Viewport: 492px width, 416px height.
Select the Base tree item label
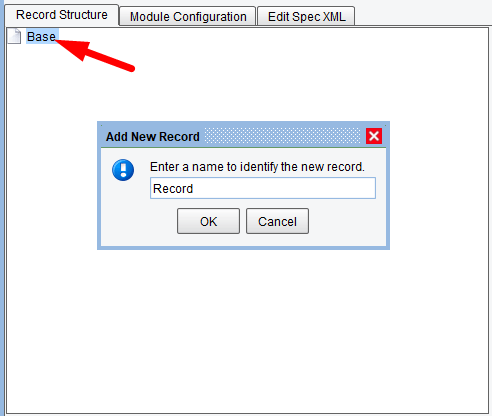[x=42, y=36]
